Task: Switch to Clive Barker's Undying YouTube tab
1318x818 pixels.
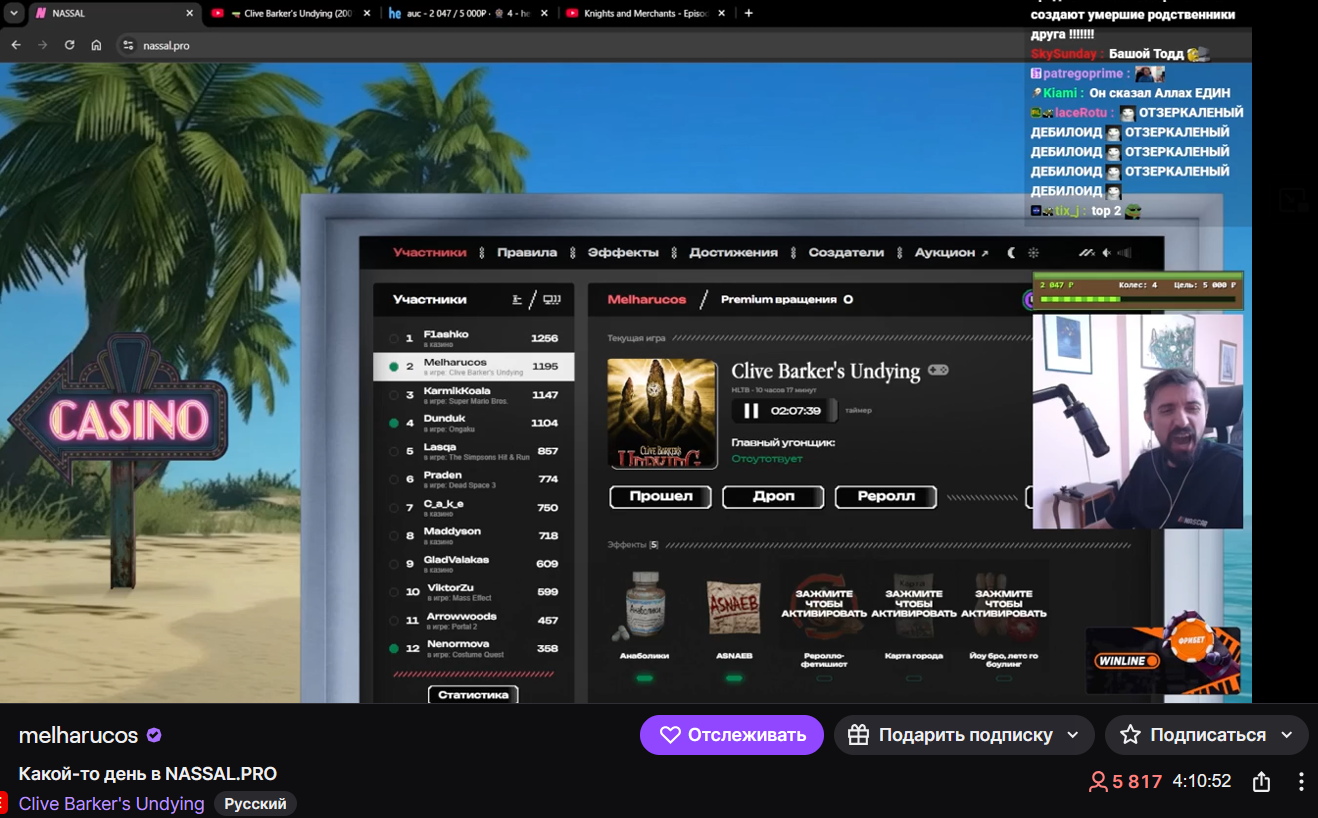Action: point(291,13)
